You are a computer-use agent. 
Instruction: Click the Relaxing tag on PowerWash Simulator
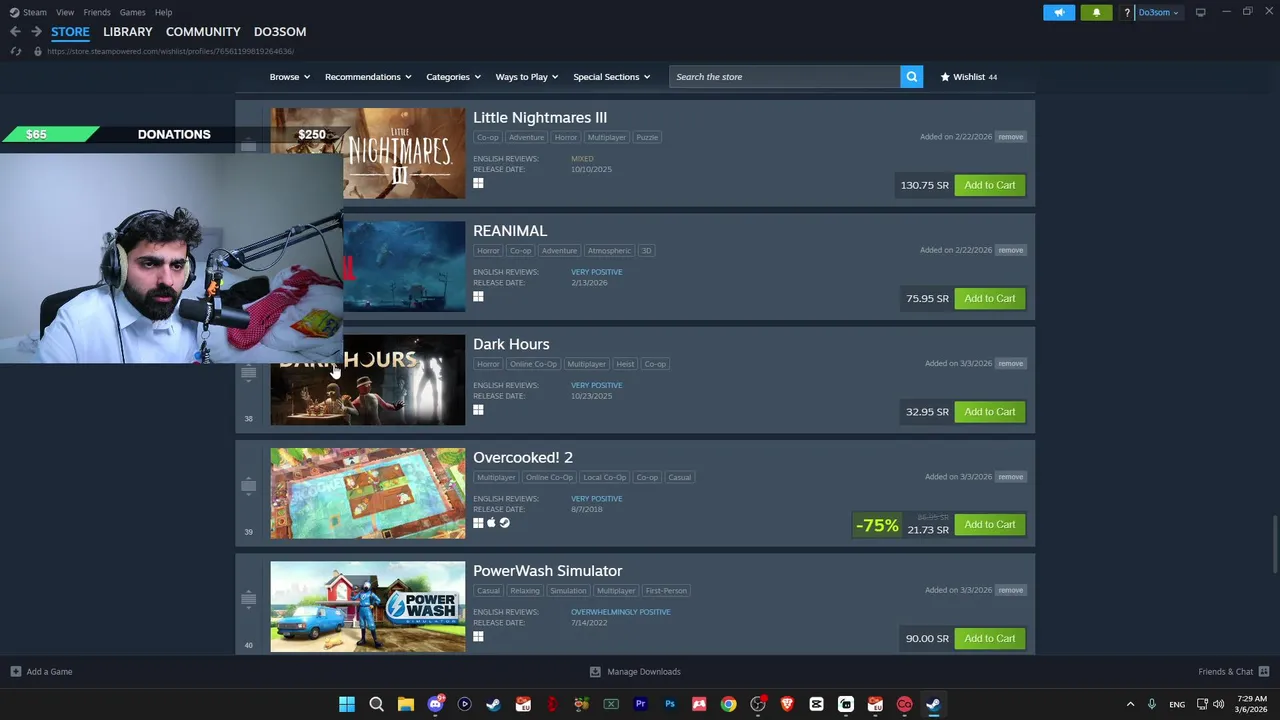(x=525, y=590)
